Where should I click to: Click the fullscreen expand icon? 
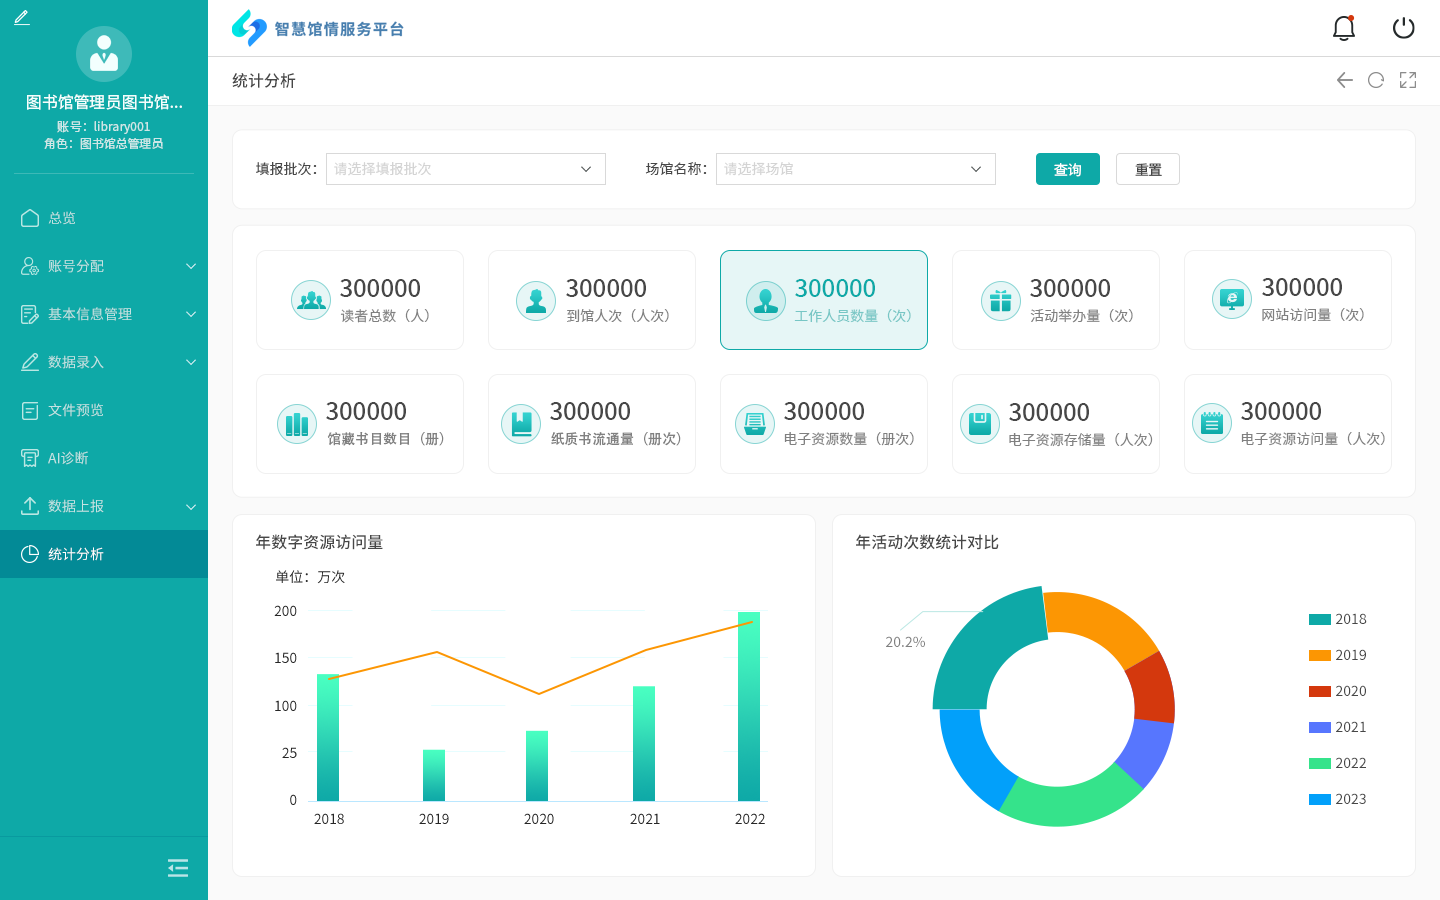click(1408, 80)
